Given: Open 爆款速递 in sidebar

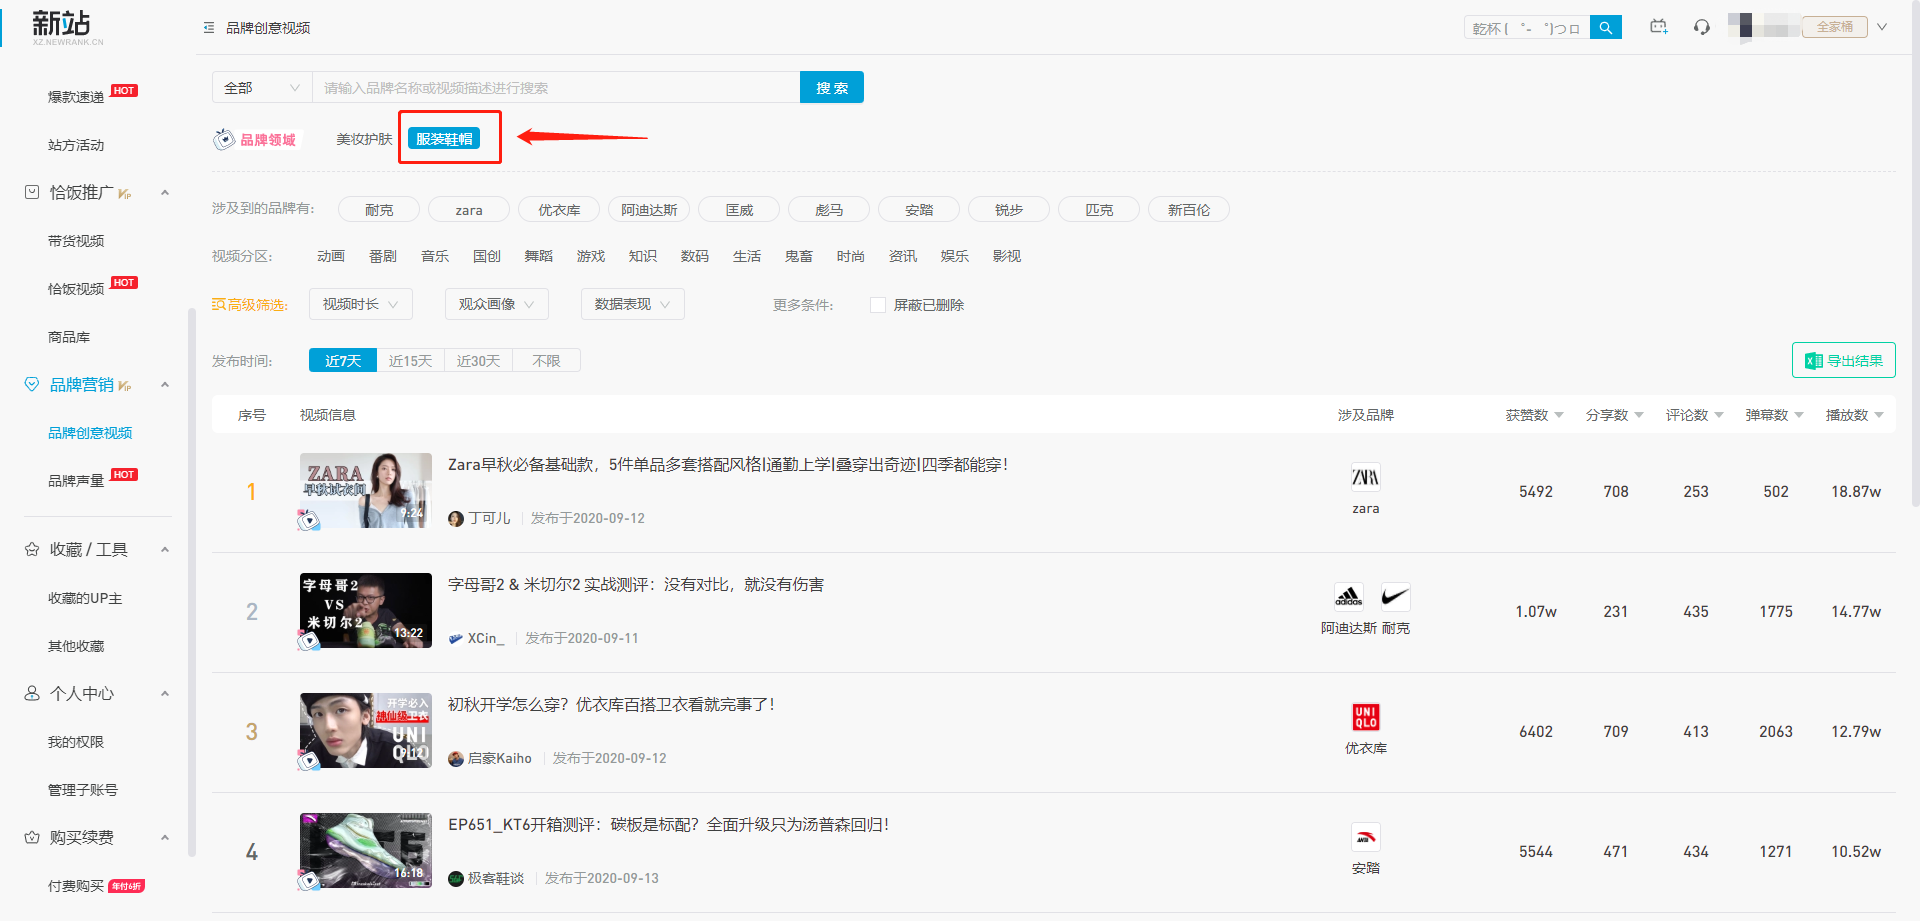Looking at the screenshot, I should point(76,97).
